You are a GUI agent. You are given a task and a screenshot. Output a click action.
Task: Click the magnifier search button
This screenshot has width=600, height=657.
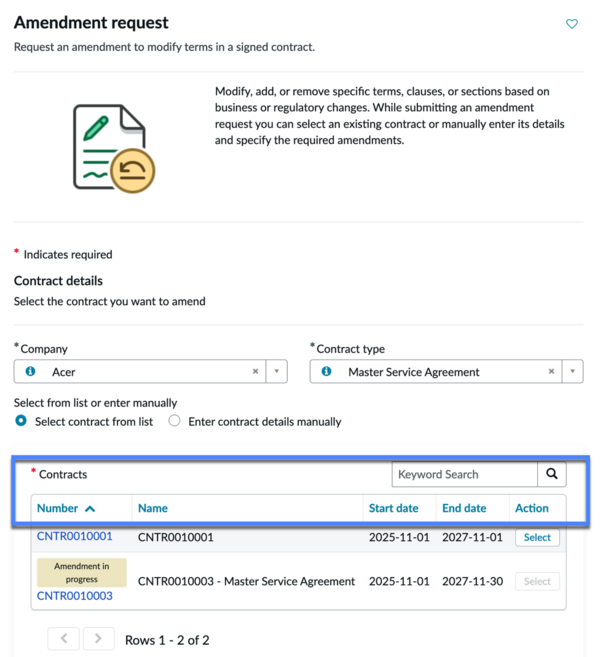(x=552, y=474)
